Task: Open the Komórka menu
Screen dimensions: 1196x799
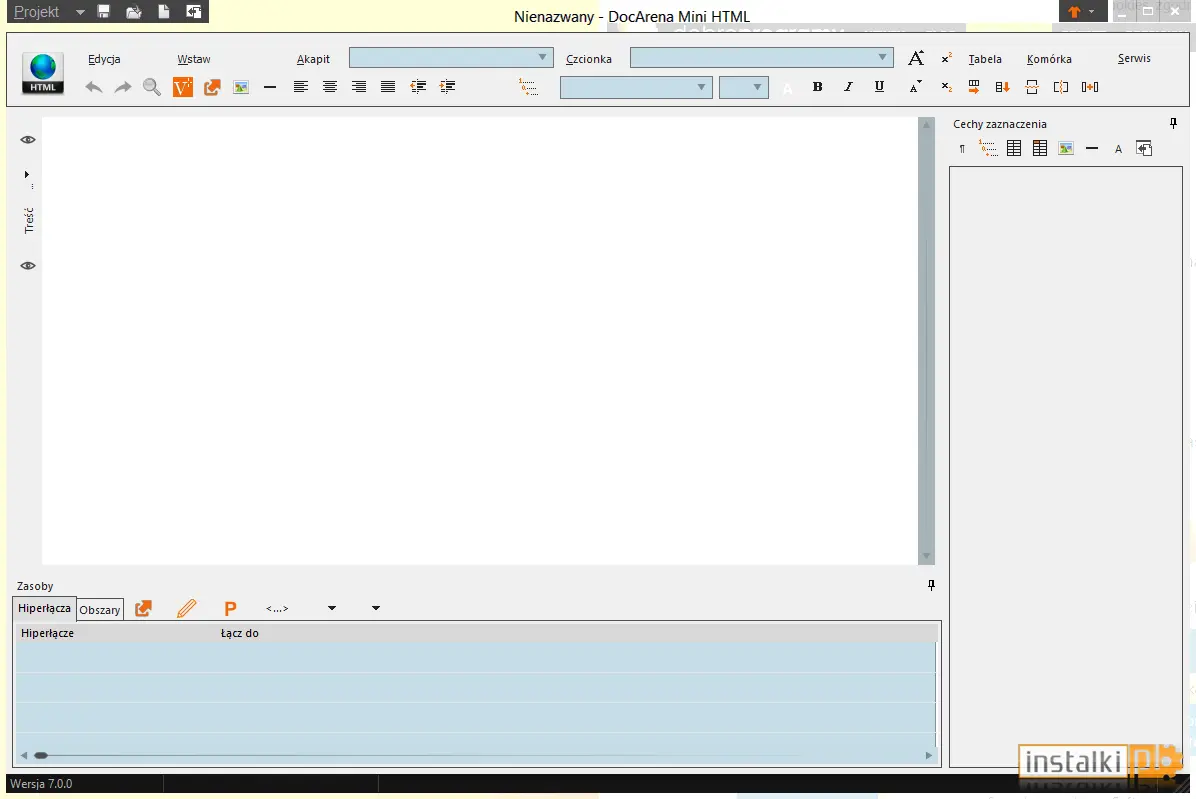Action: click(x=1049, y=59)
